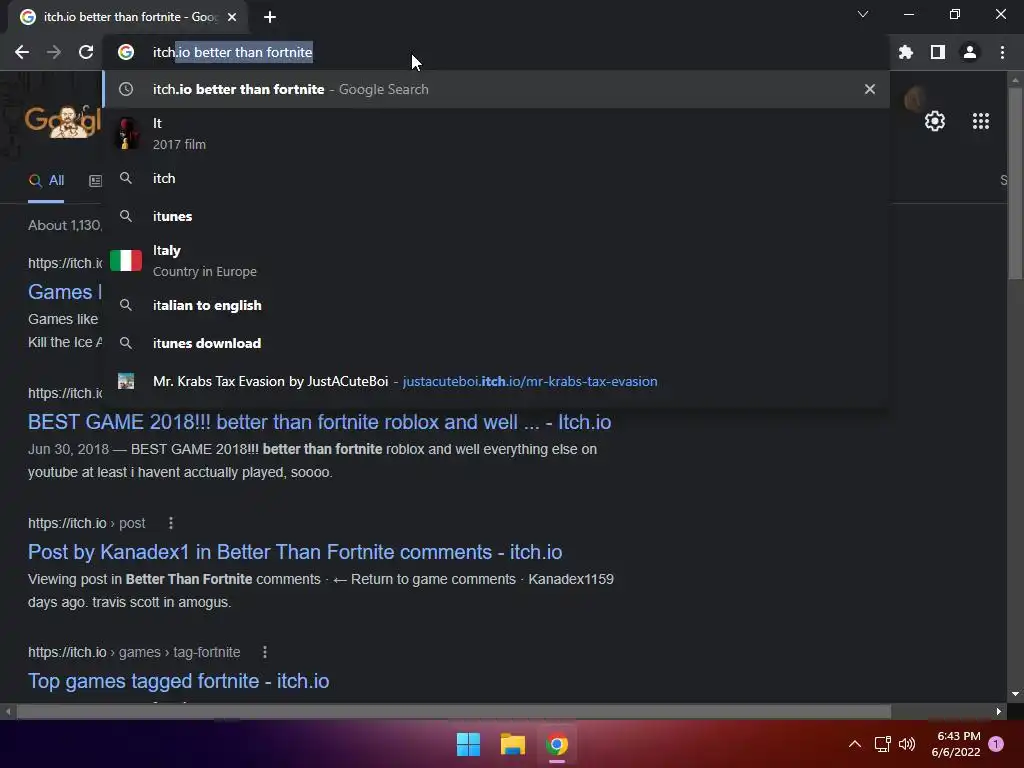Go back with the browser back arrow
Image resolution: width=1024 pixels, height=768 pixels.
(22, 52)
